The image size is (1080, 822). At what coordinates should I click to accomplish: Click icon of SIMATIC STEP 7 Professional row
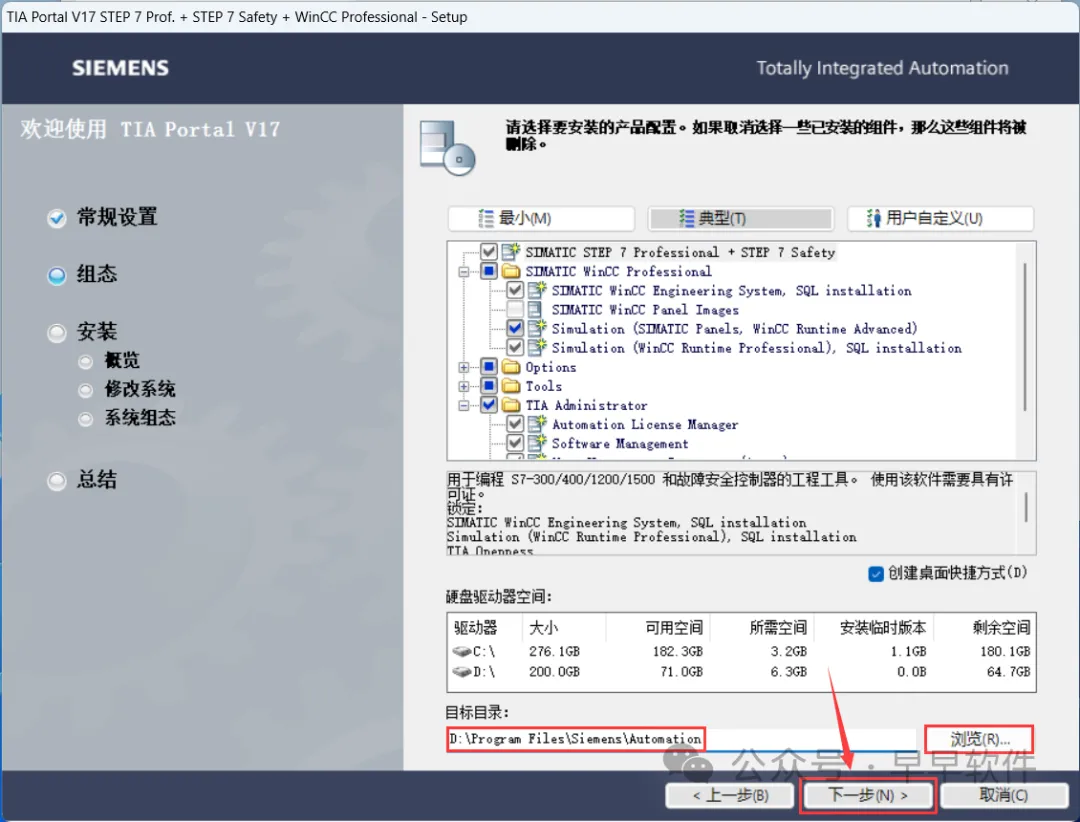pyautogui.click(x=511, y=251)
